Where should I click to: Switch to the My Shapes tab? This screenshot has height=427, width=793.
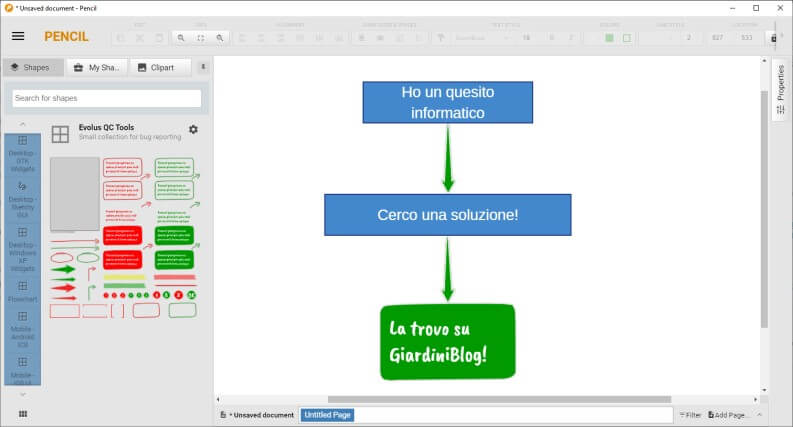(x=97, y=67)
